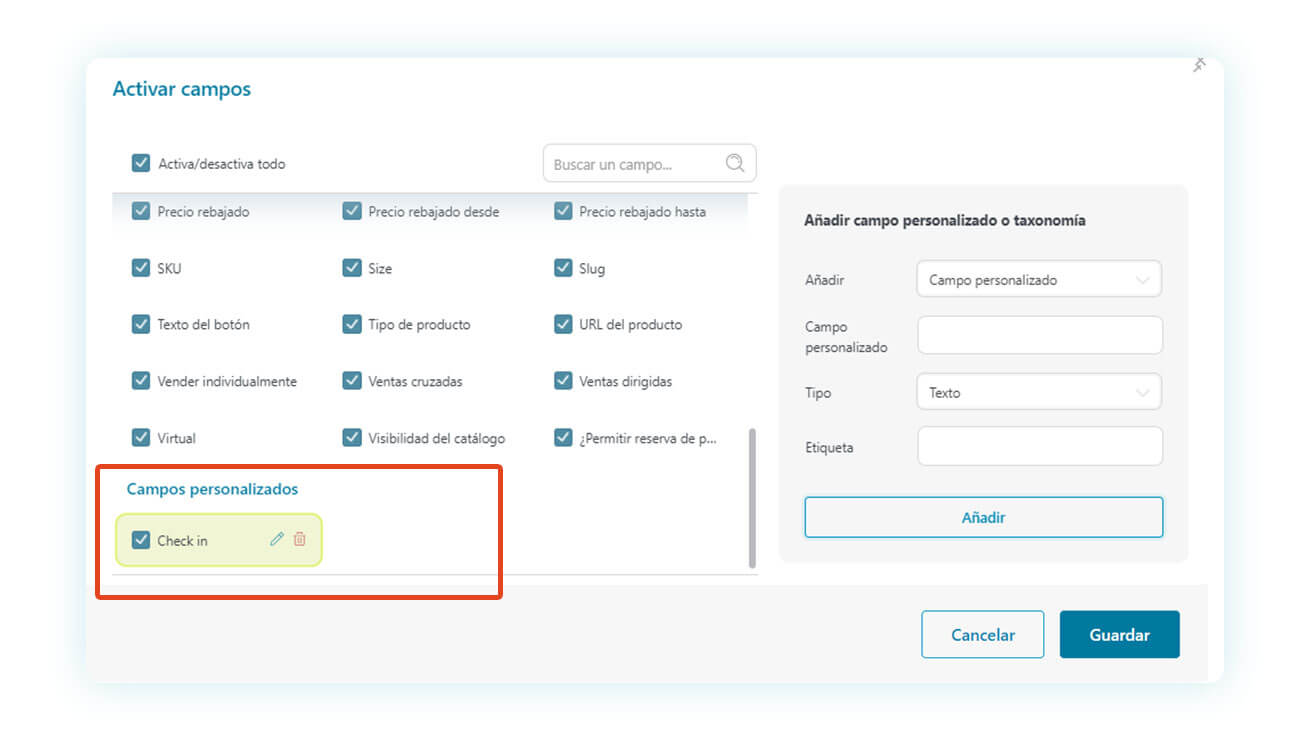Disable the Texto del botón field
The width and height of the screenshot is (1300, 748).
(x=141, y=324)
